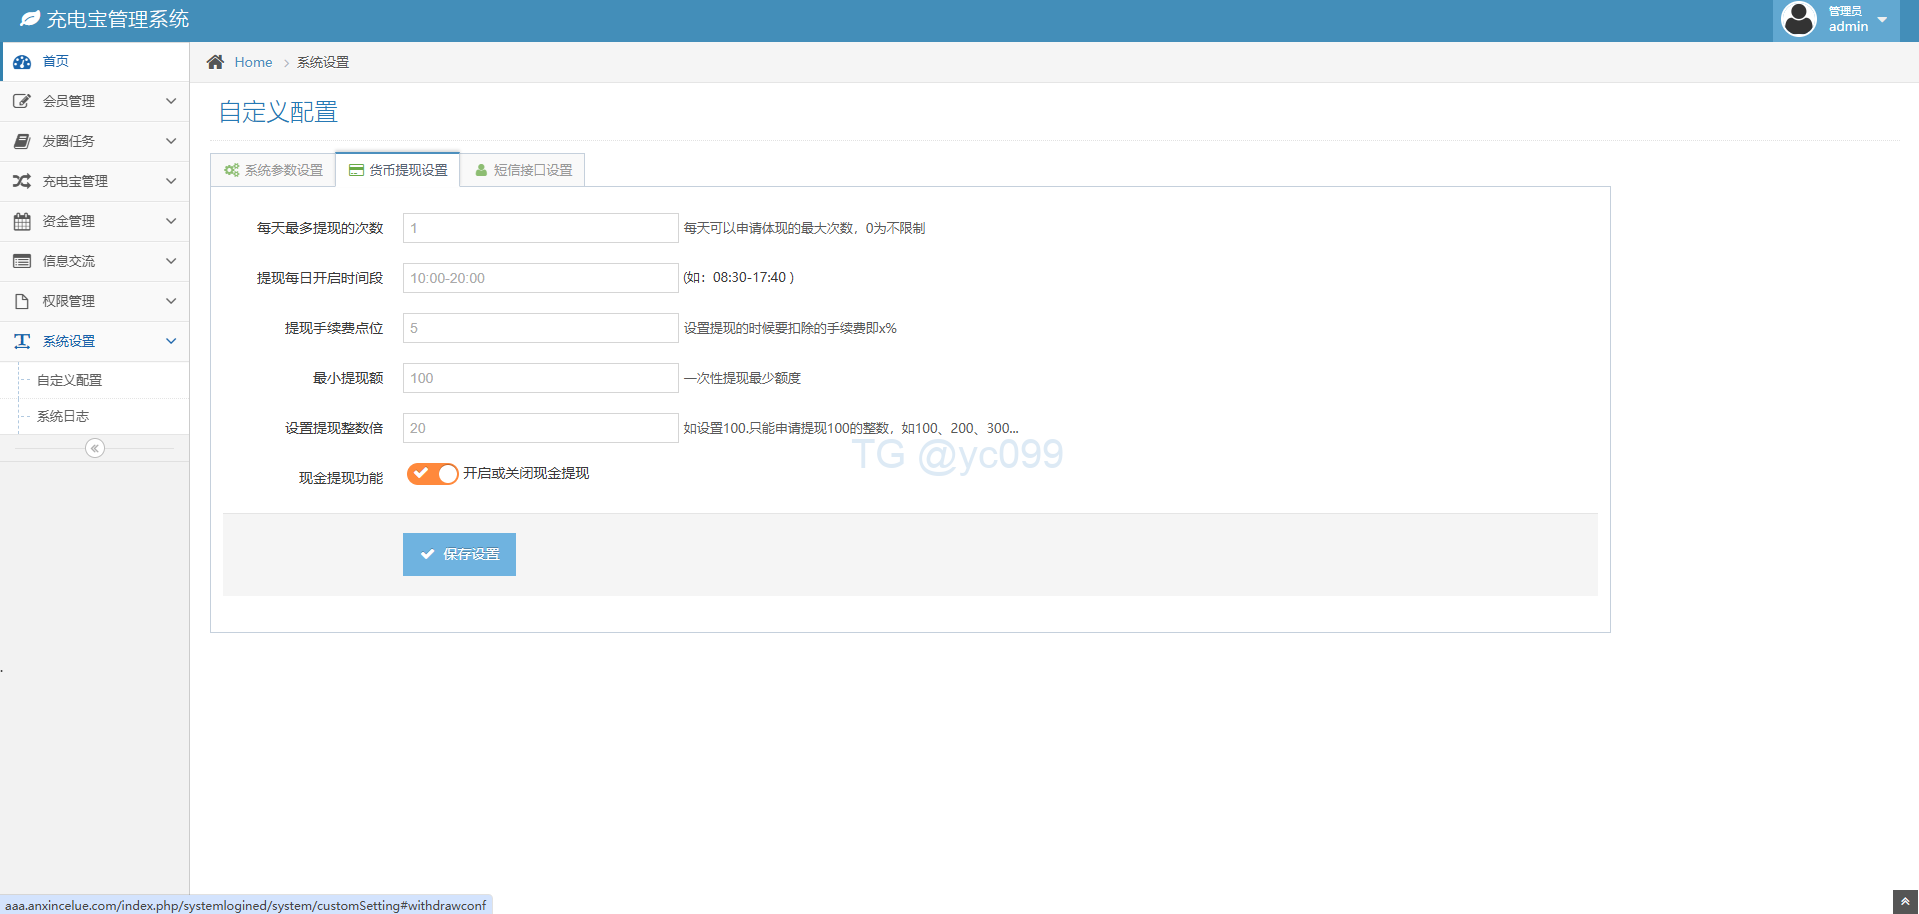
Task: Switch to the 短信接口设置 tab
Action: [x=523, y=170]
